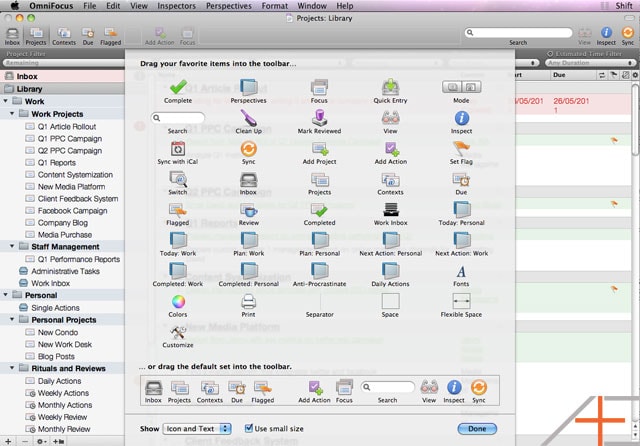Open the Remaining project filter dropdown
The width and height of the screenshot is (640, 446).
coord(63,63)
